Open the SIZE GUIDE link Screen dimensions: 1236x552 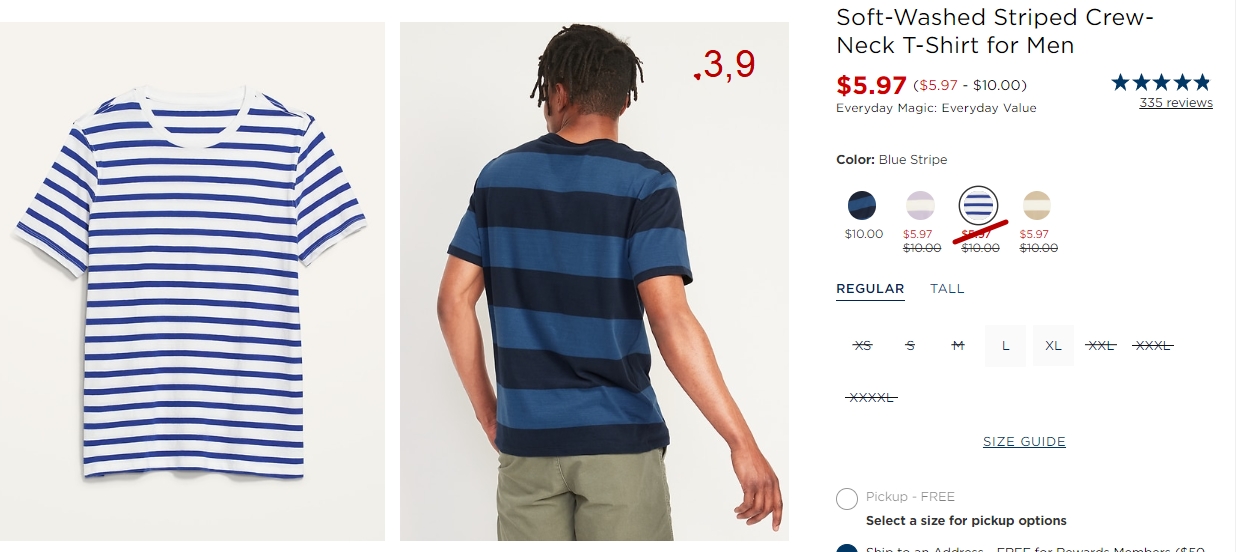(1024, 442)
